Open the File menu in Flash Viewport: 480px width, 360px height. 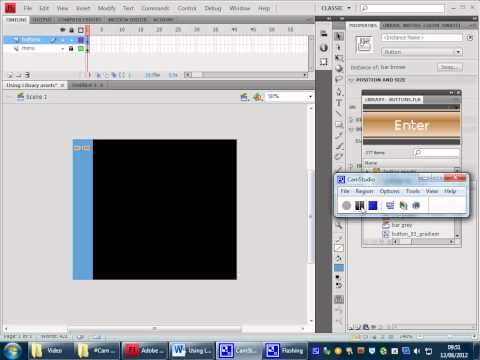(x=28, y=8)
